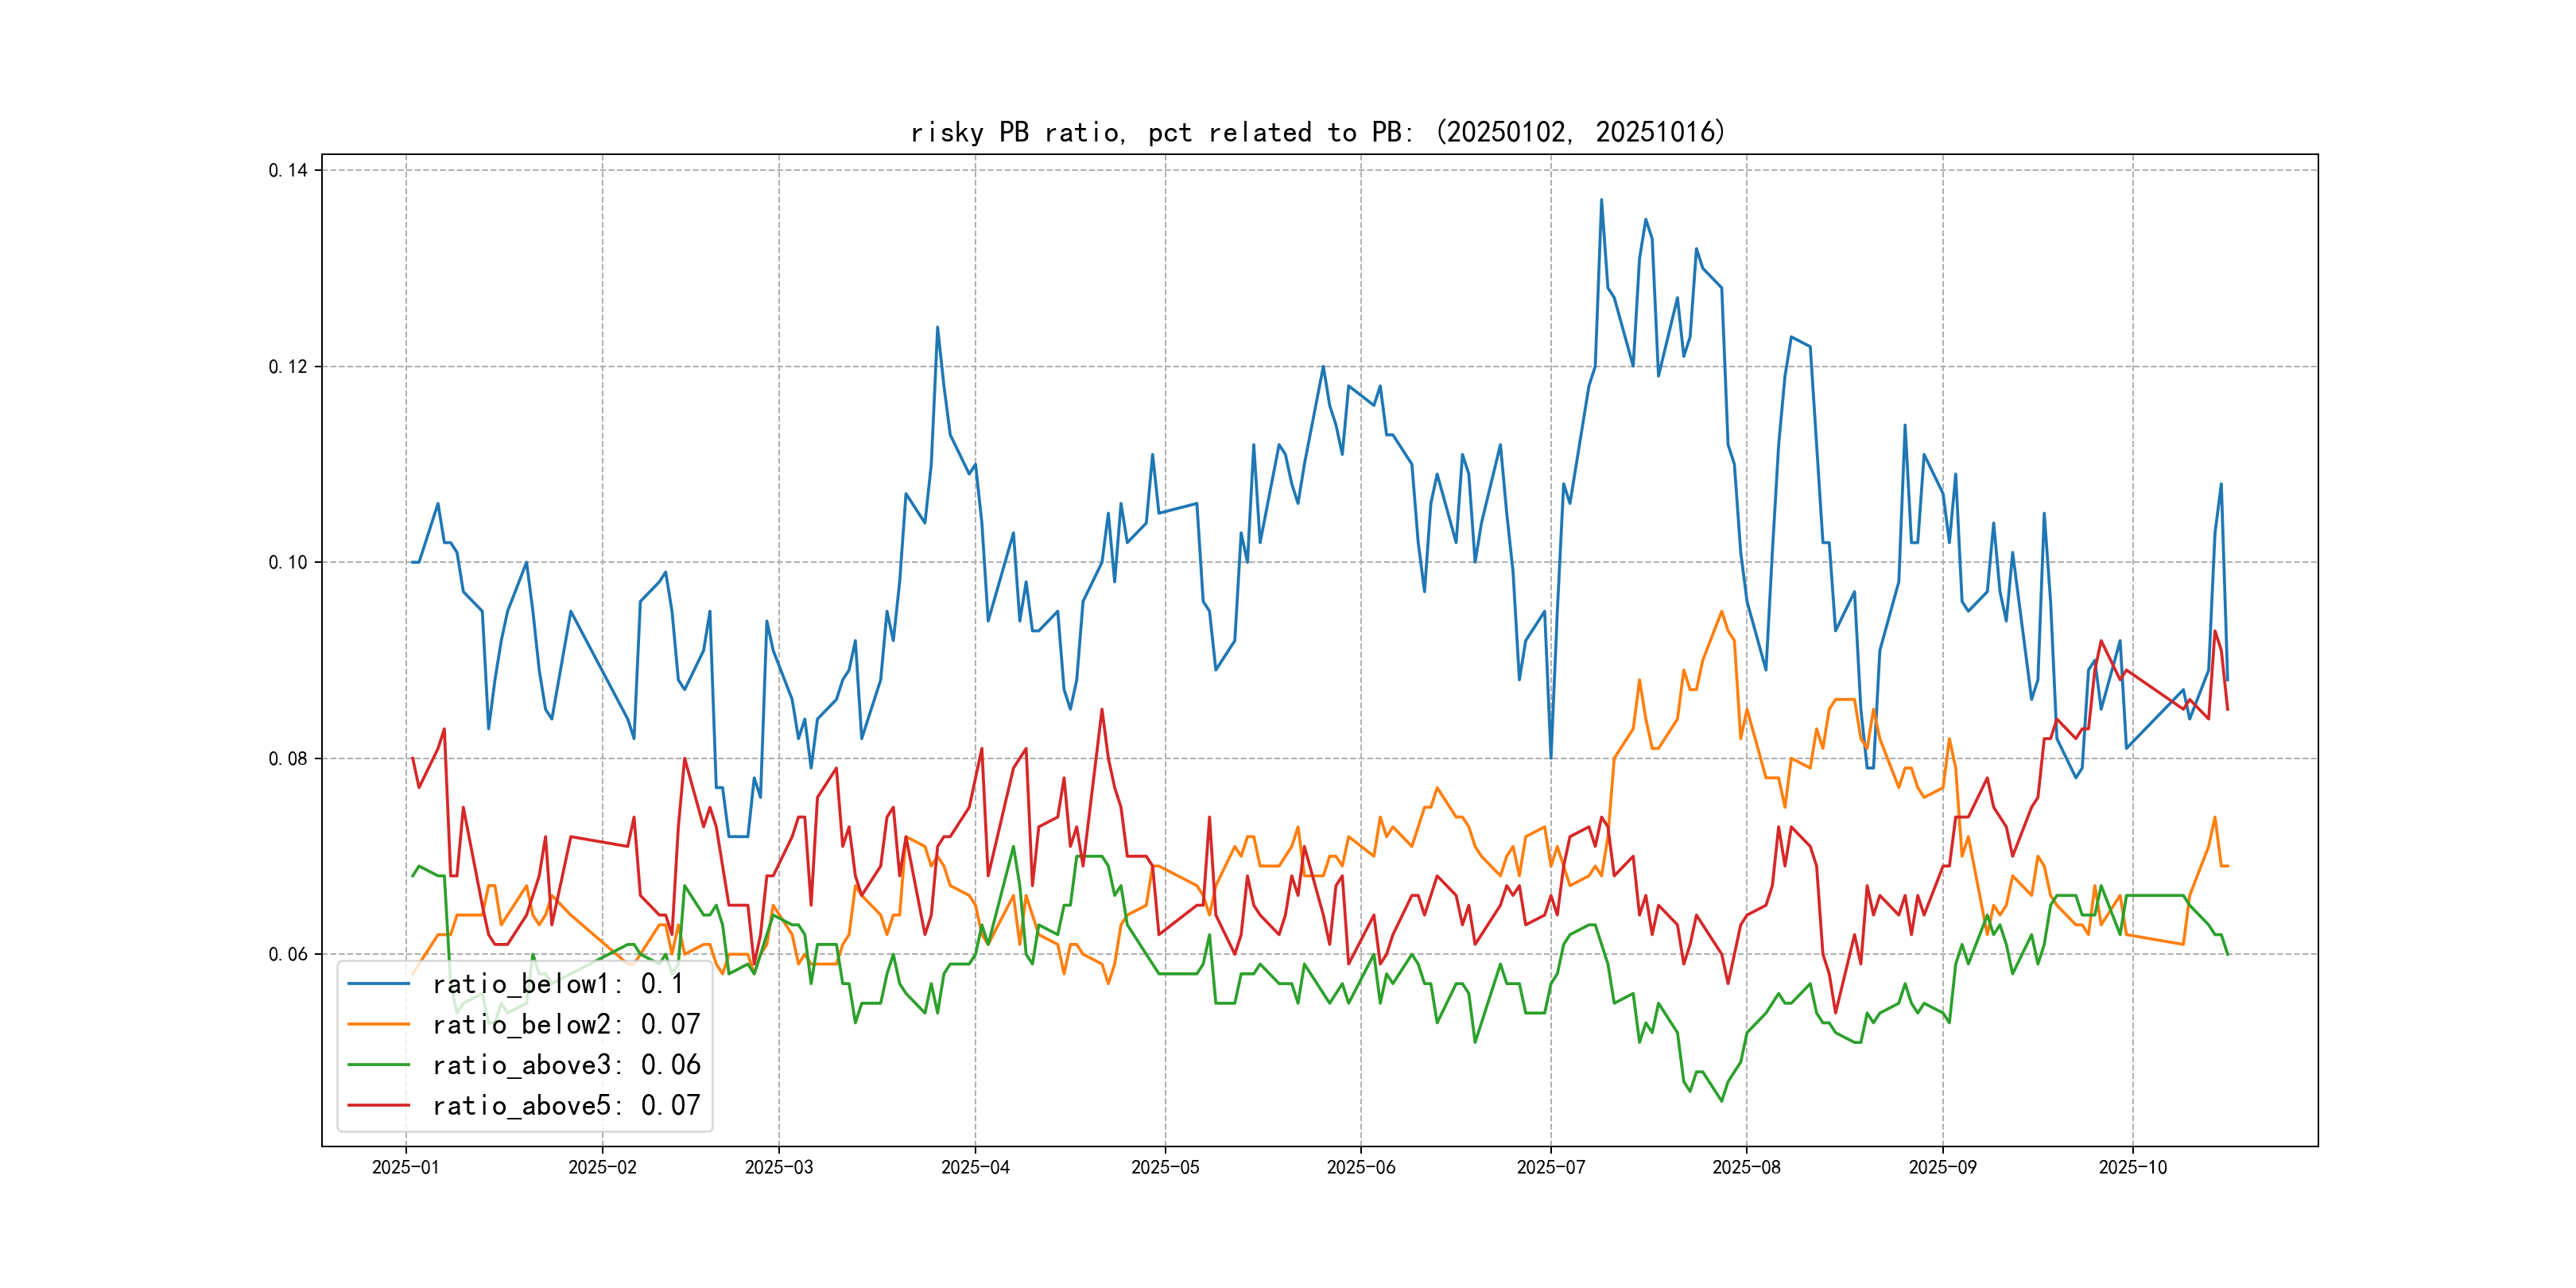
Task: Click the blue ratio_below1 legend line
Action: coord(378,984)
